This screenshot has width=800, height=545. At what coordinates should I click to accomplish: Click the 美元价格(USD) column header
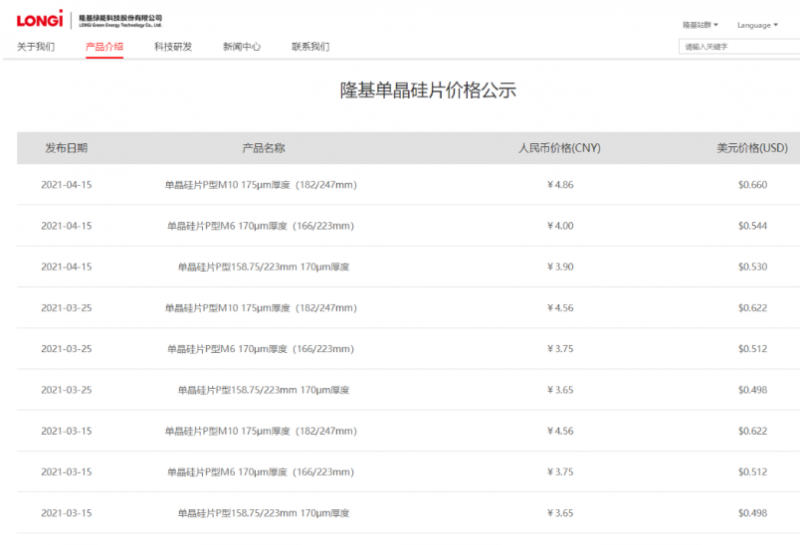(752, 148)
